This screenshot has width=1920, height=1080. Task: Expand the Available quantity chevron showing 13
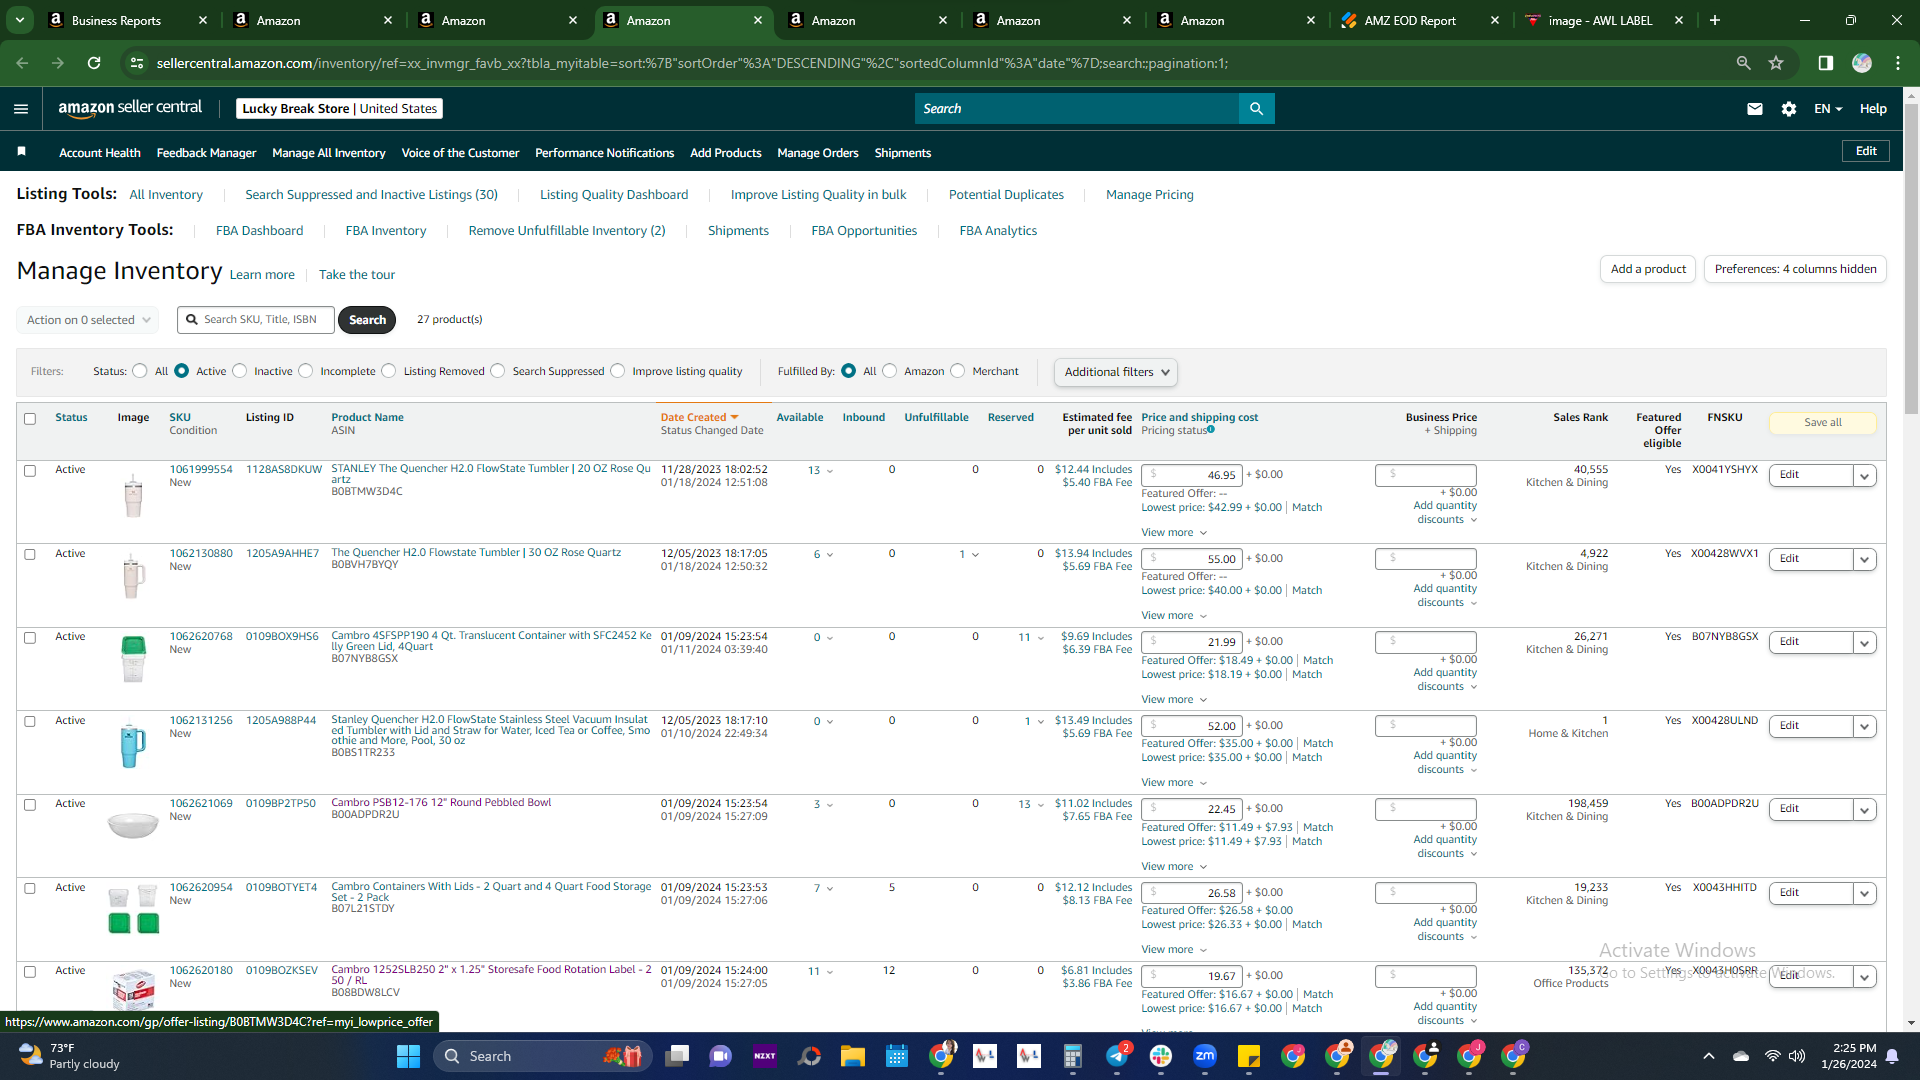coord(830,471)
